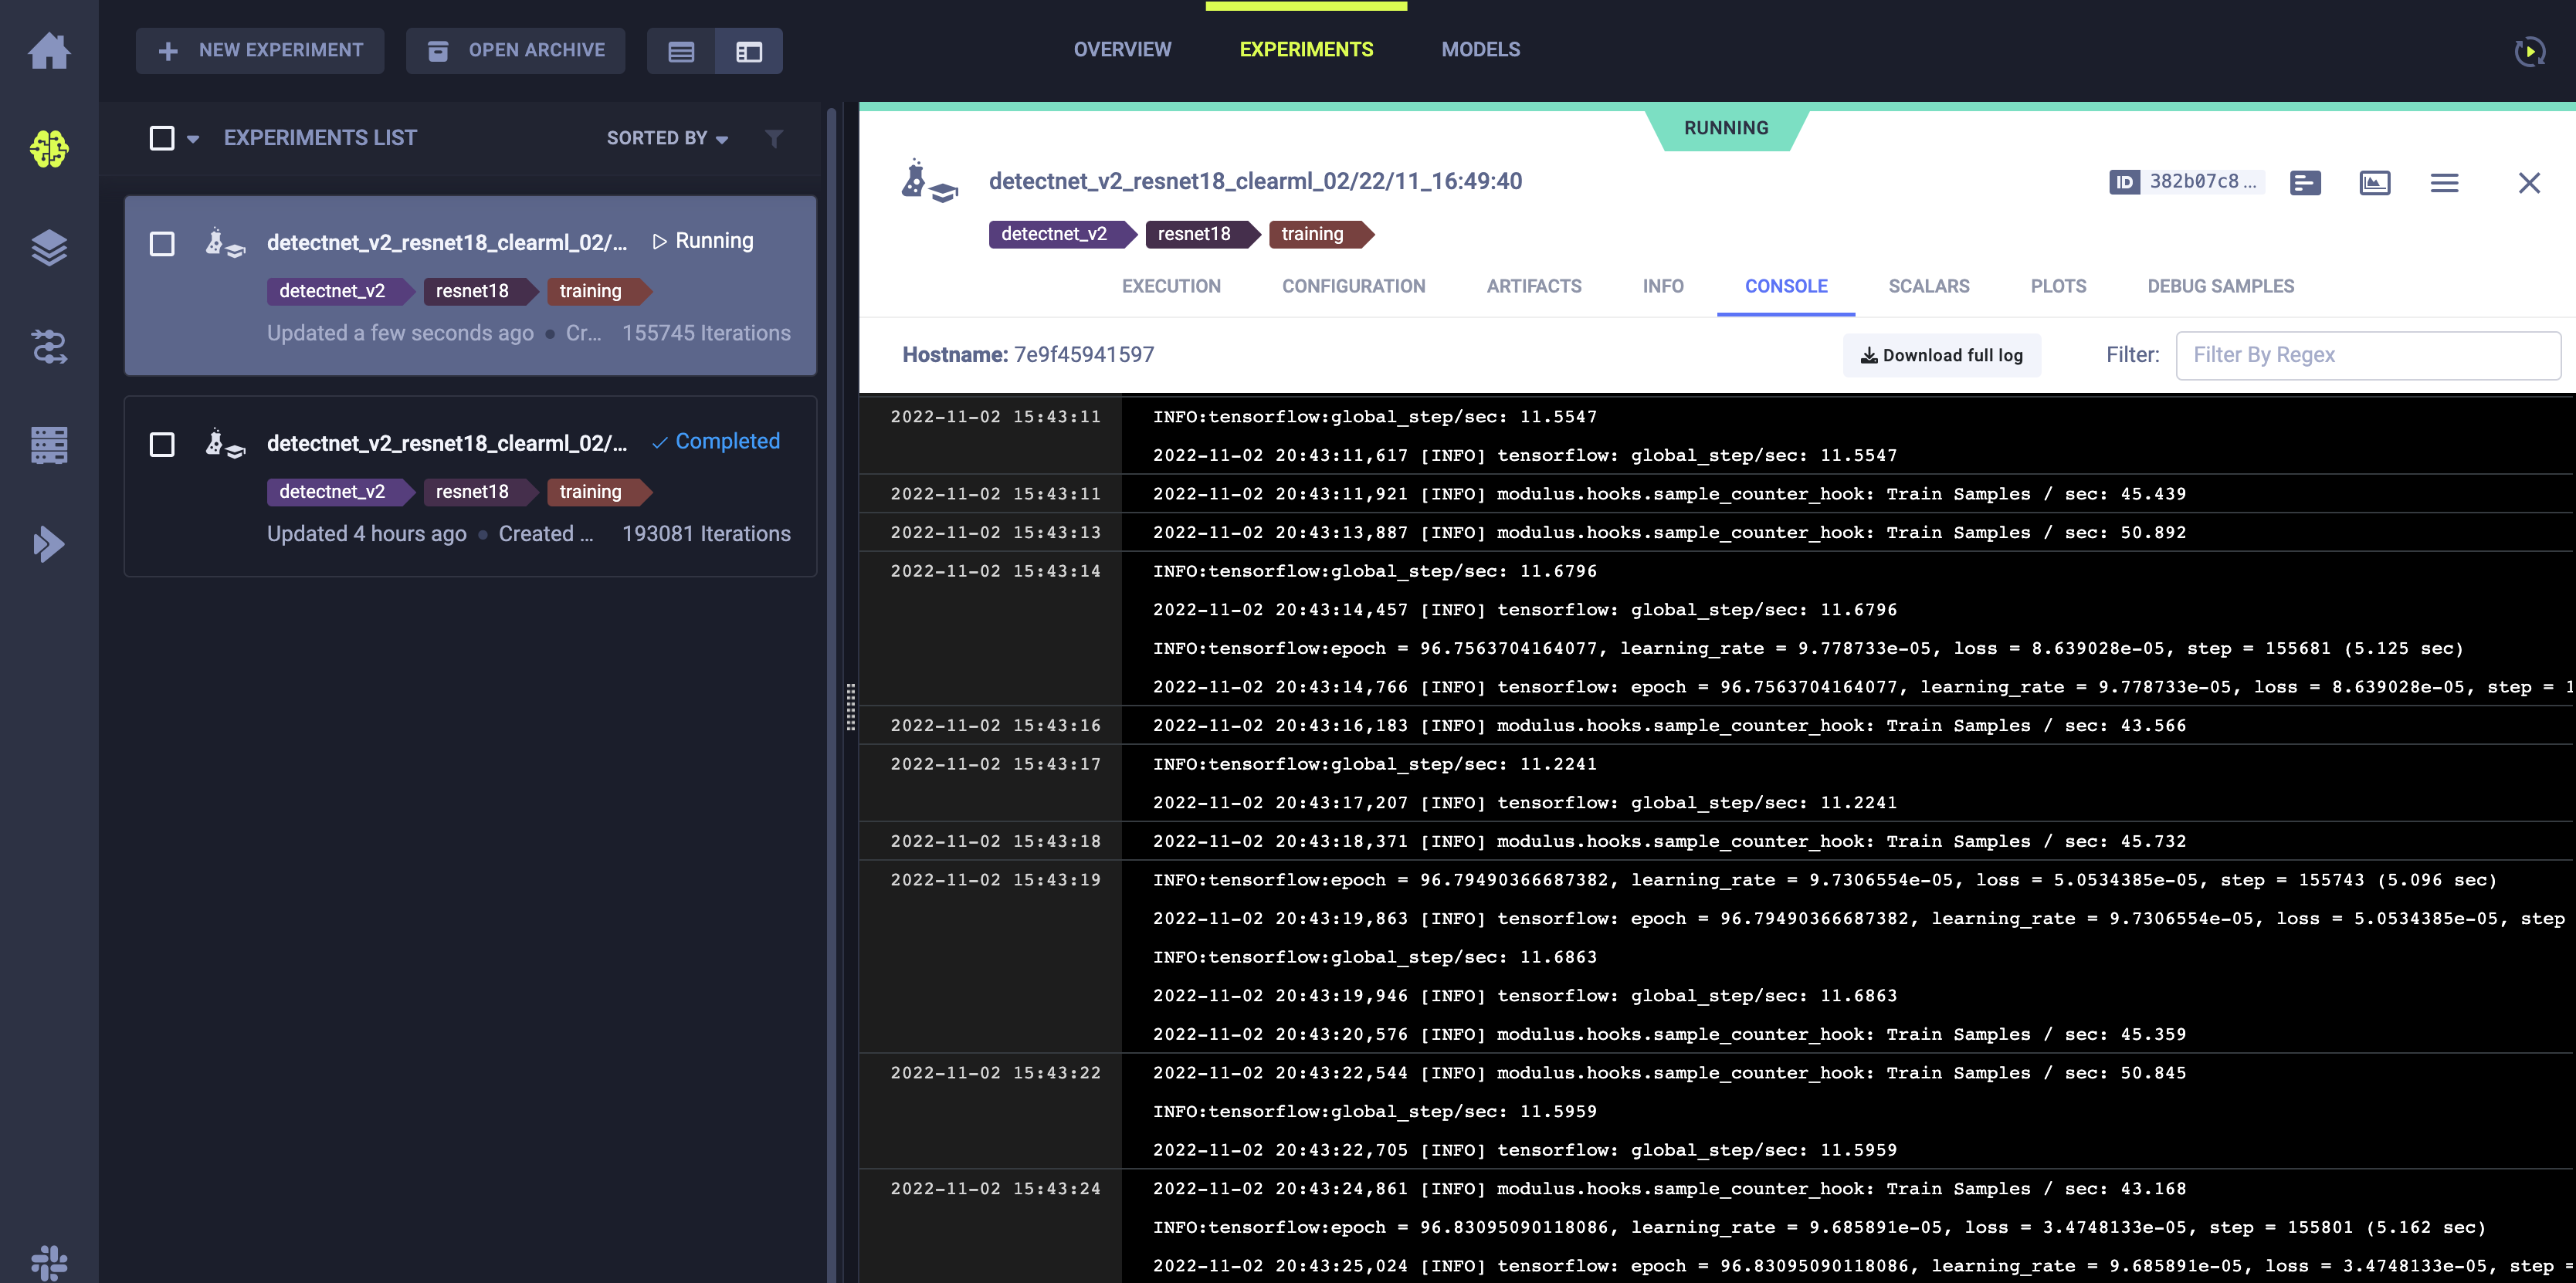Click the hamburger menu beside experiment ID

pos(2444,182)
